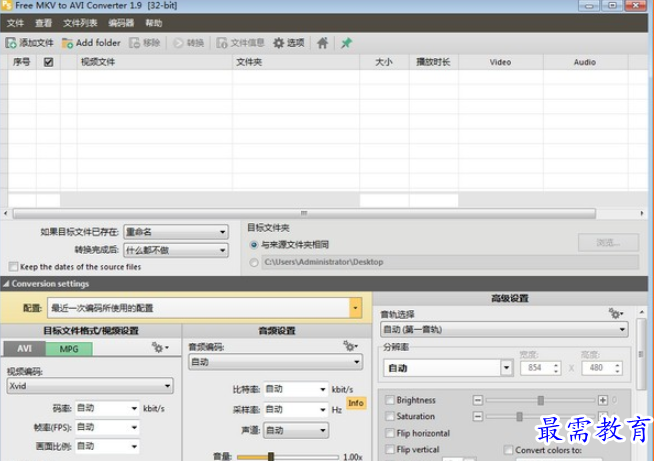Click the Brightness slider handle
The height and width of the screenshot is (461, 659).
[x=541, y=400]
